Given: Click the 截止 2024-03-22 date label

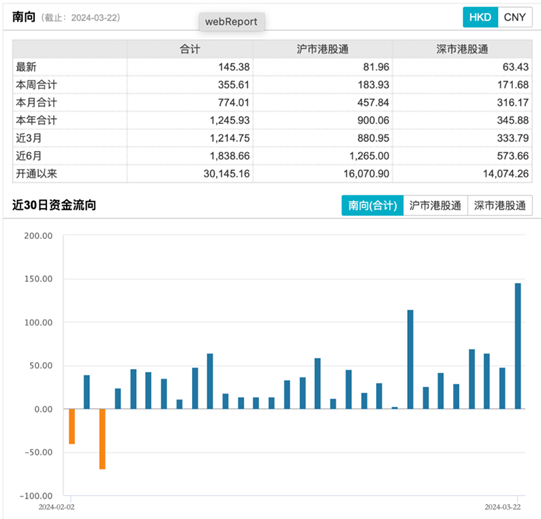Looking at the screenshot, I should 81,18.
